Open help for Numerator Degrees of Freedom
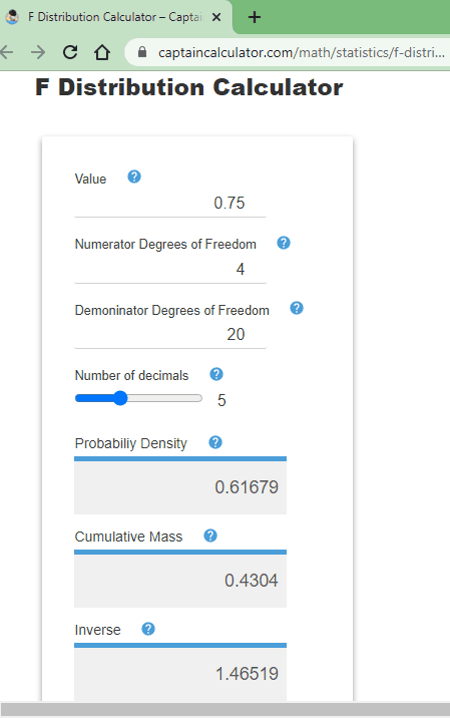 [x=284, y=243]
